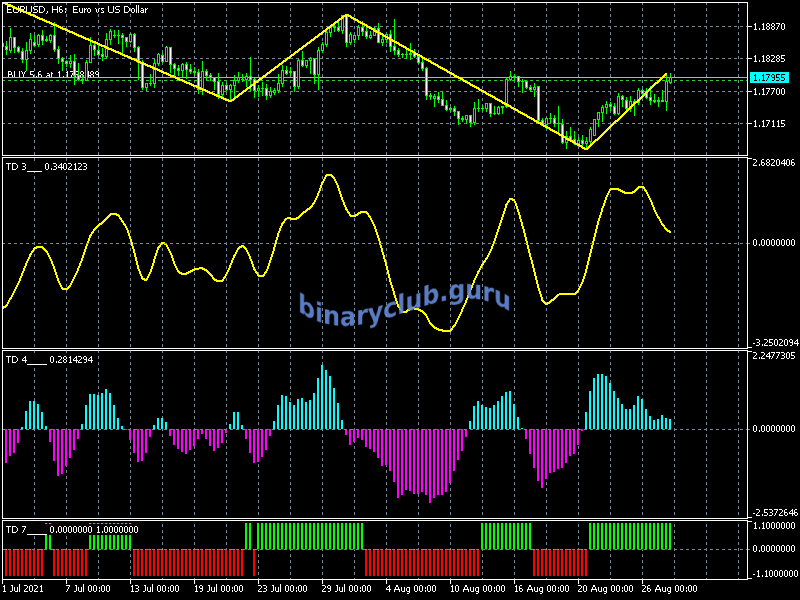Image resolution: width=800 pixels, height=600 pixels.
Task: Click the zigzag line's lowest trough
Action: (586, 149)
